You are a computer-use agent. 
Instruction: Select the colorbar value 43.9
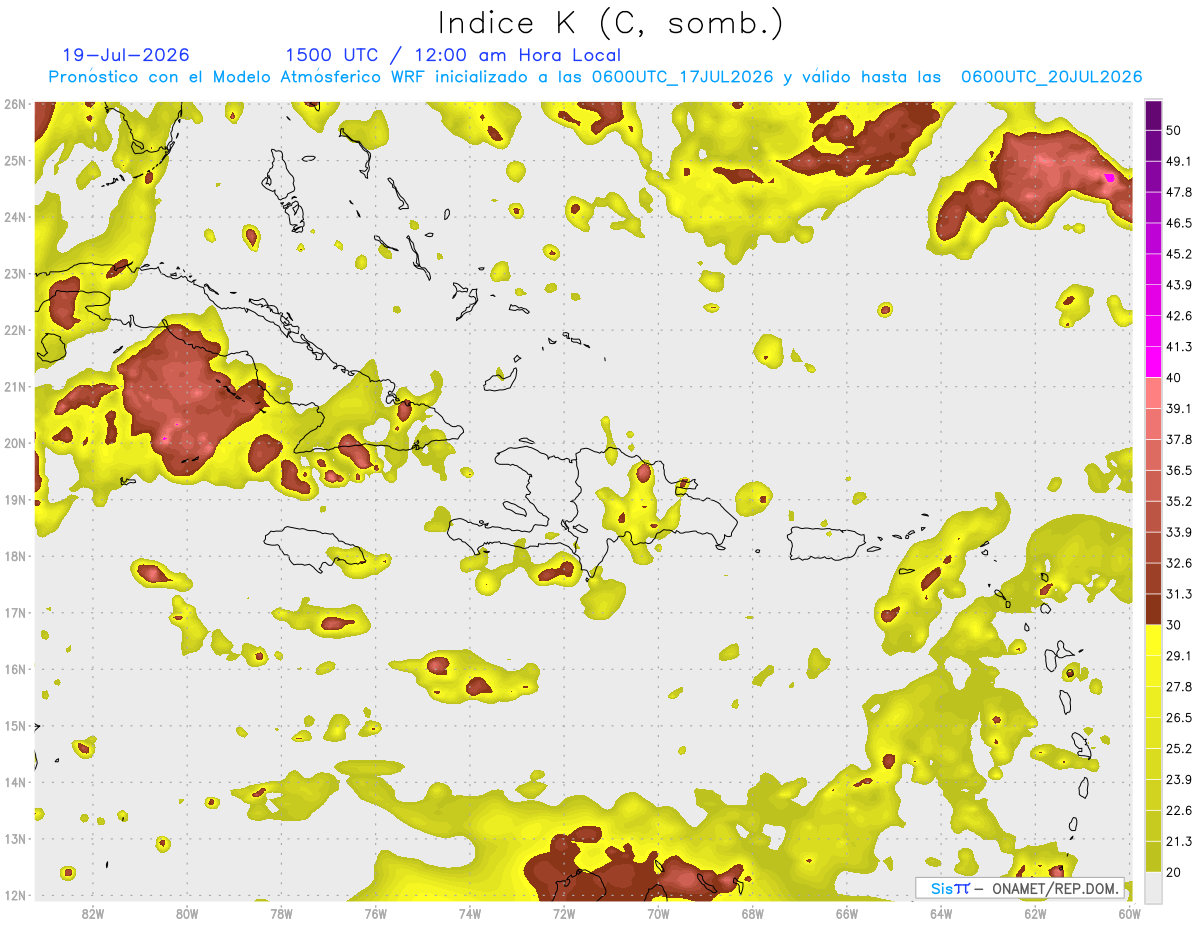coord(1178,285)
